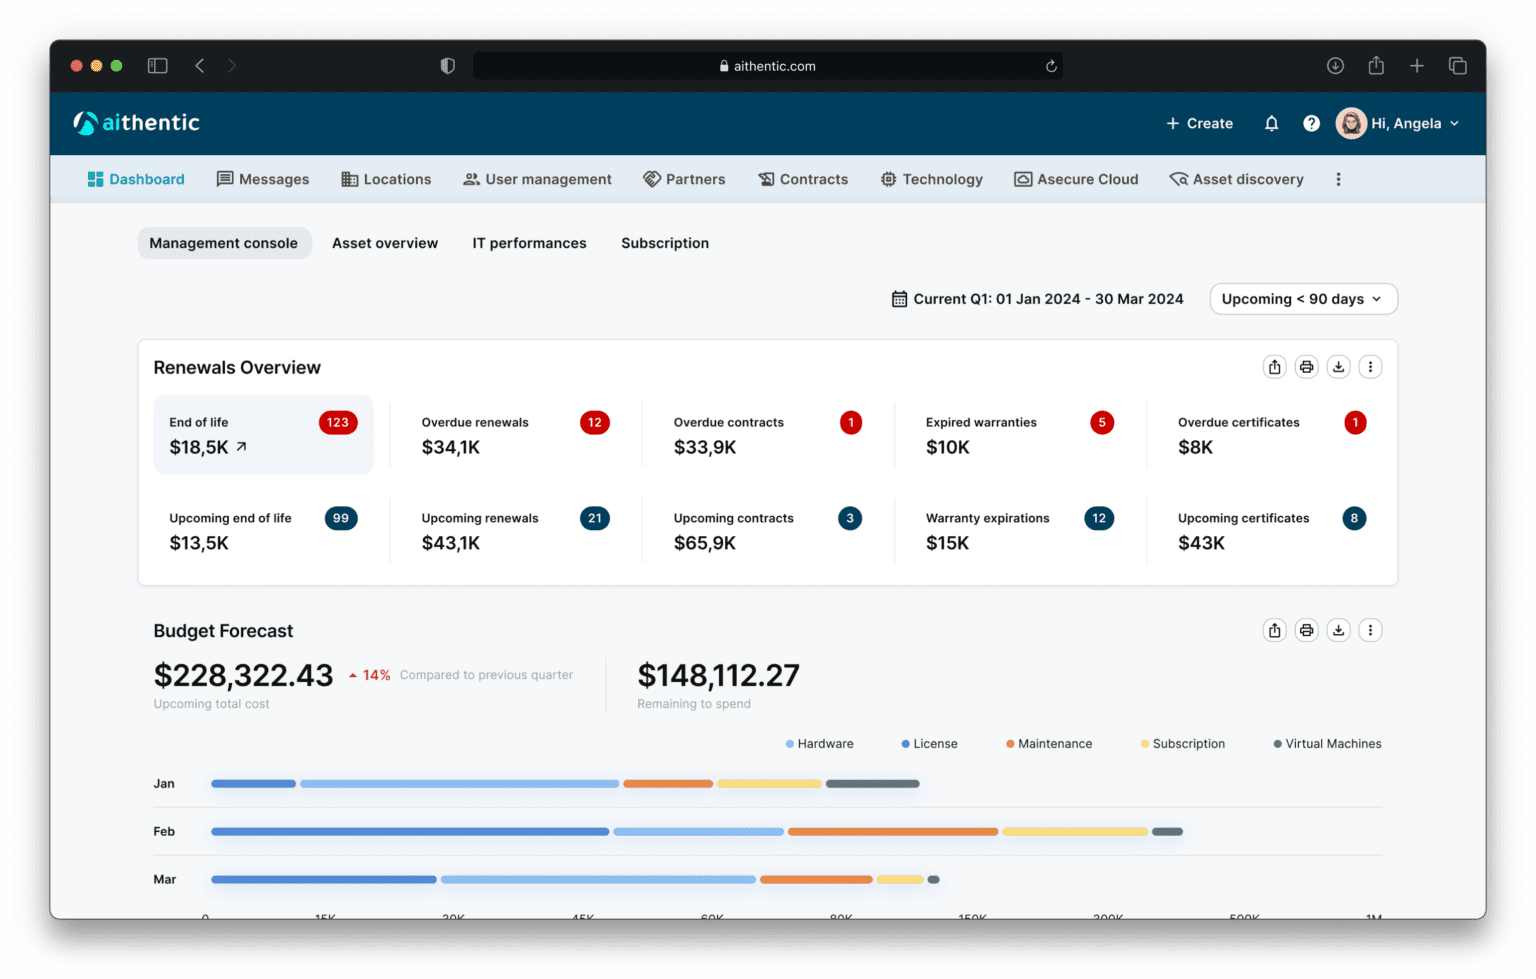Download the Renewals Overview data
1536x979 pixels.
[1338, 367]
